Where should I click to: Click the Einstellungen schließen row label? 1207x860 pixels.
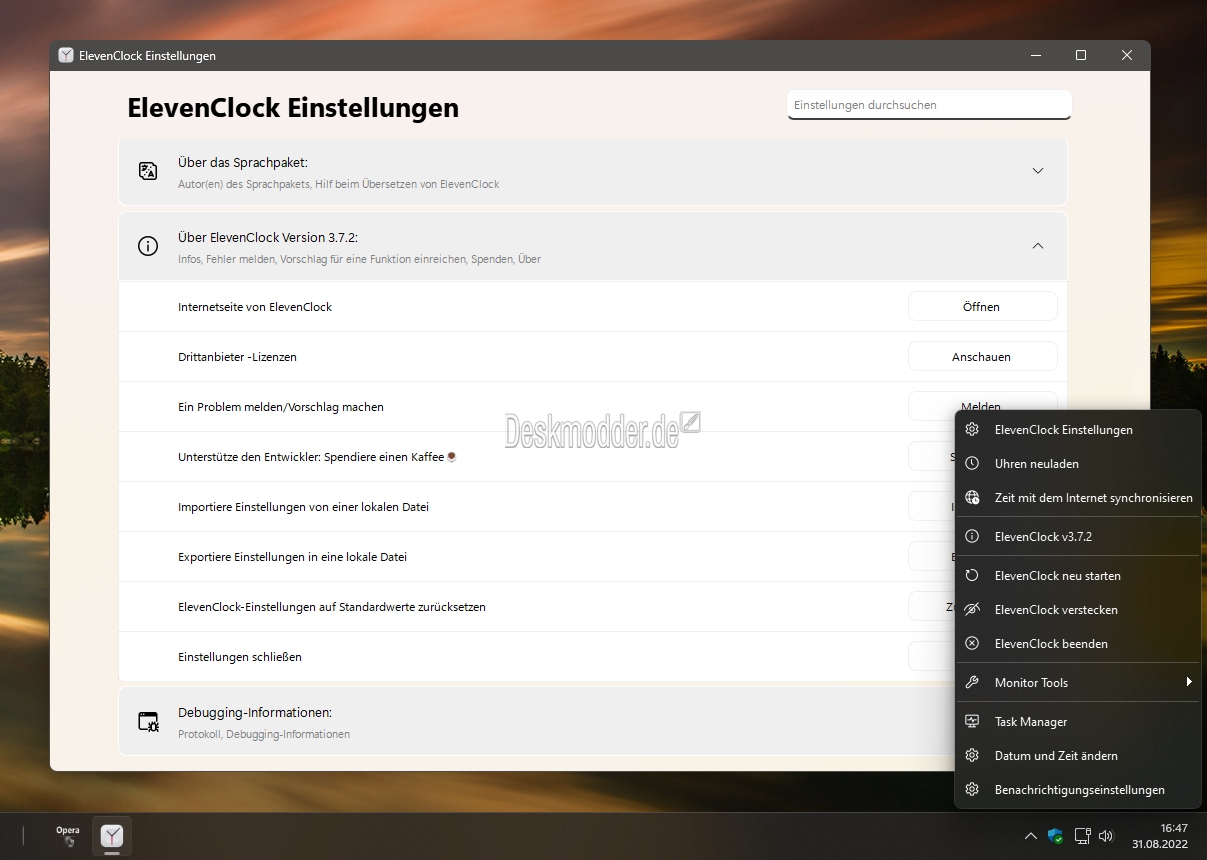click(x=240, y=657)
